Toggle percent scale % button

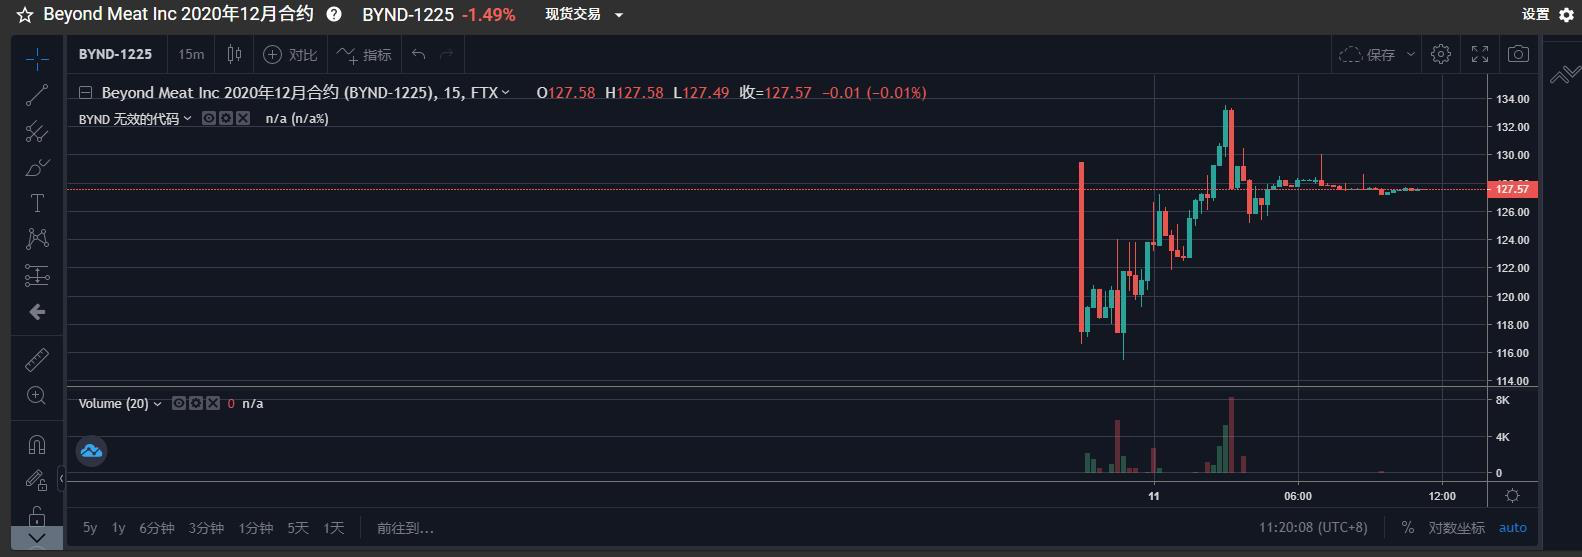click(x=1408, y=527)
